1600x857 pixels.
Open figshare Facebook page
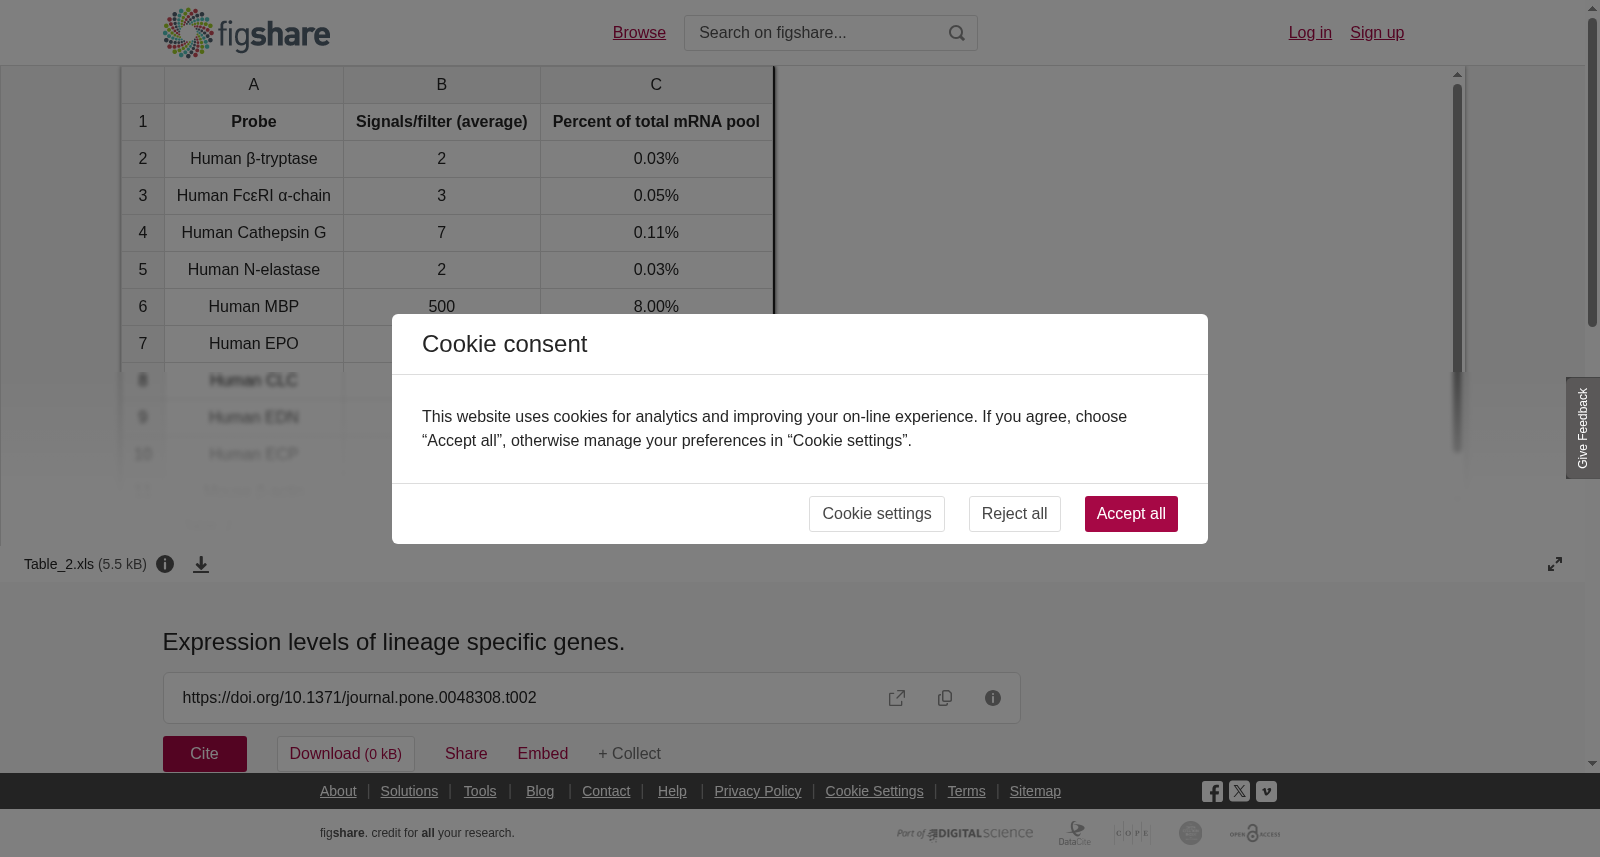coord(1212,792)
